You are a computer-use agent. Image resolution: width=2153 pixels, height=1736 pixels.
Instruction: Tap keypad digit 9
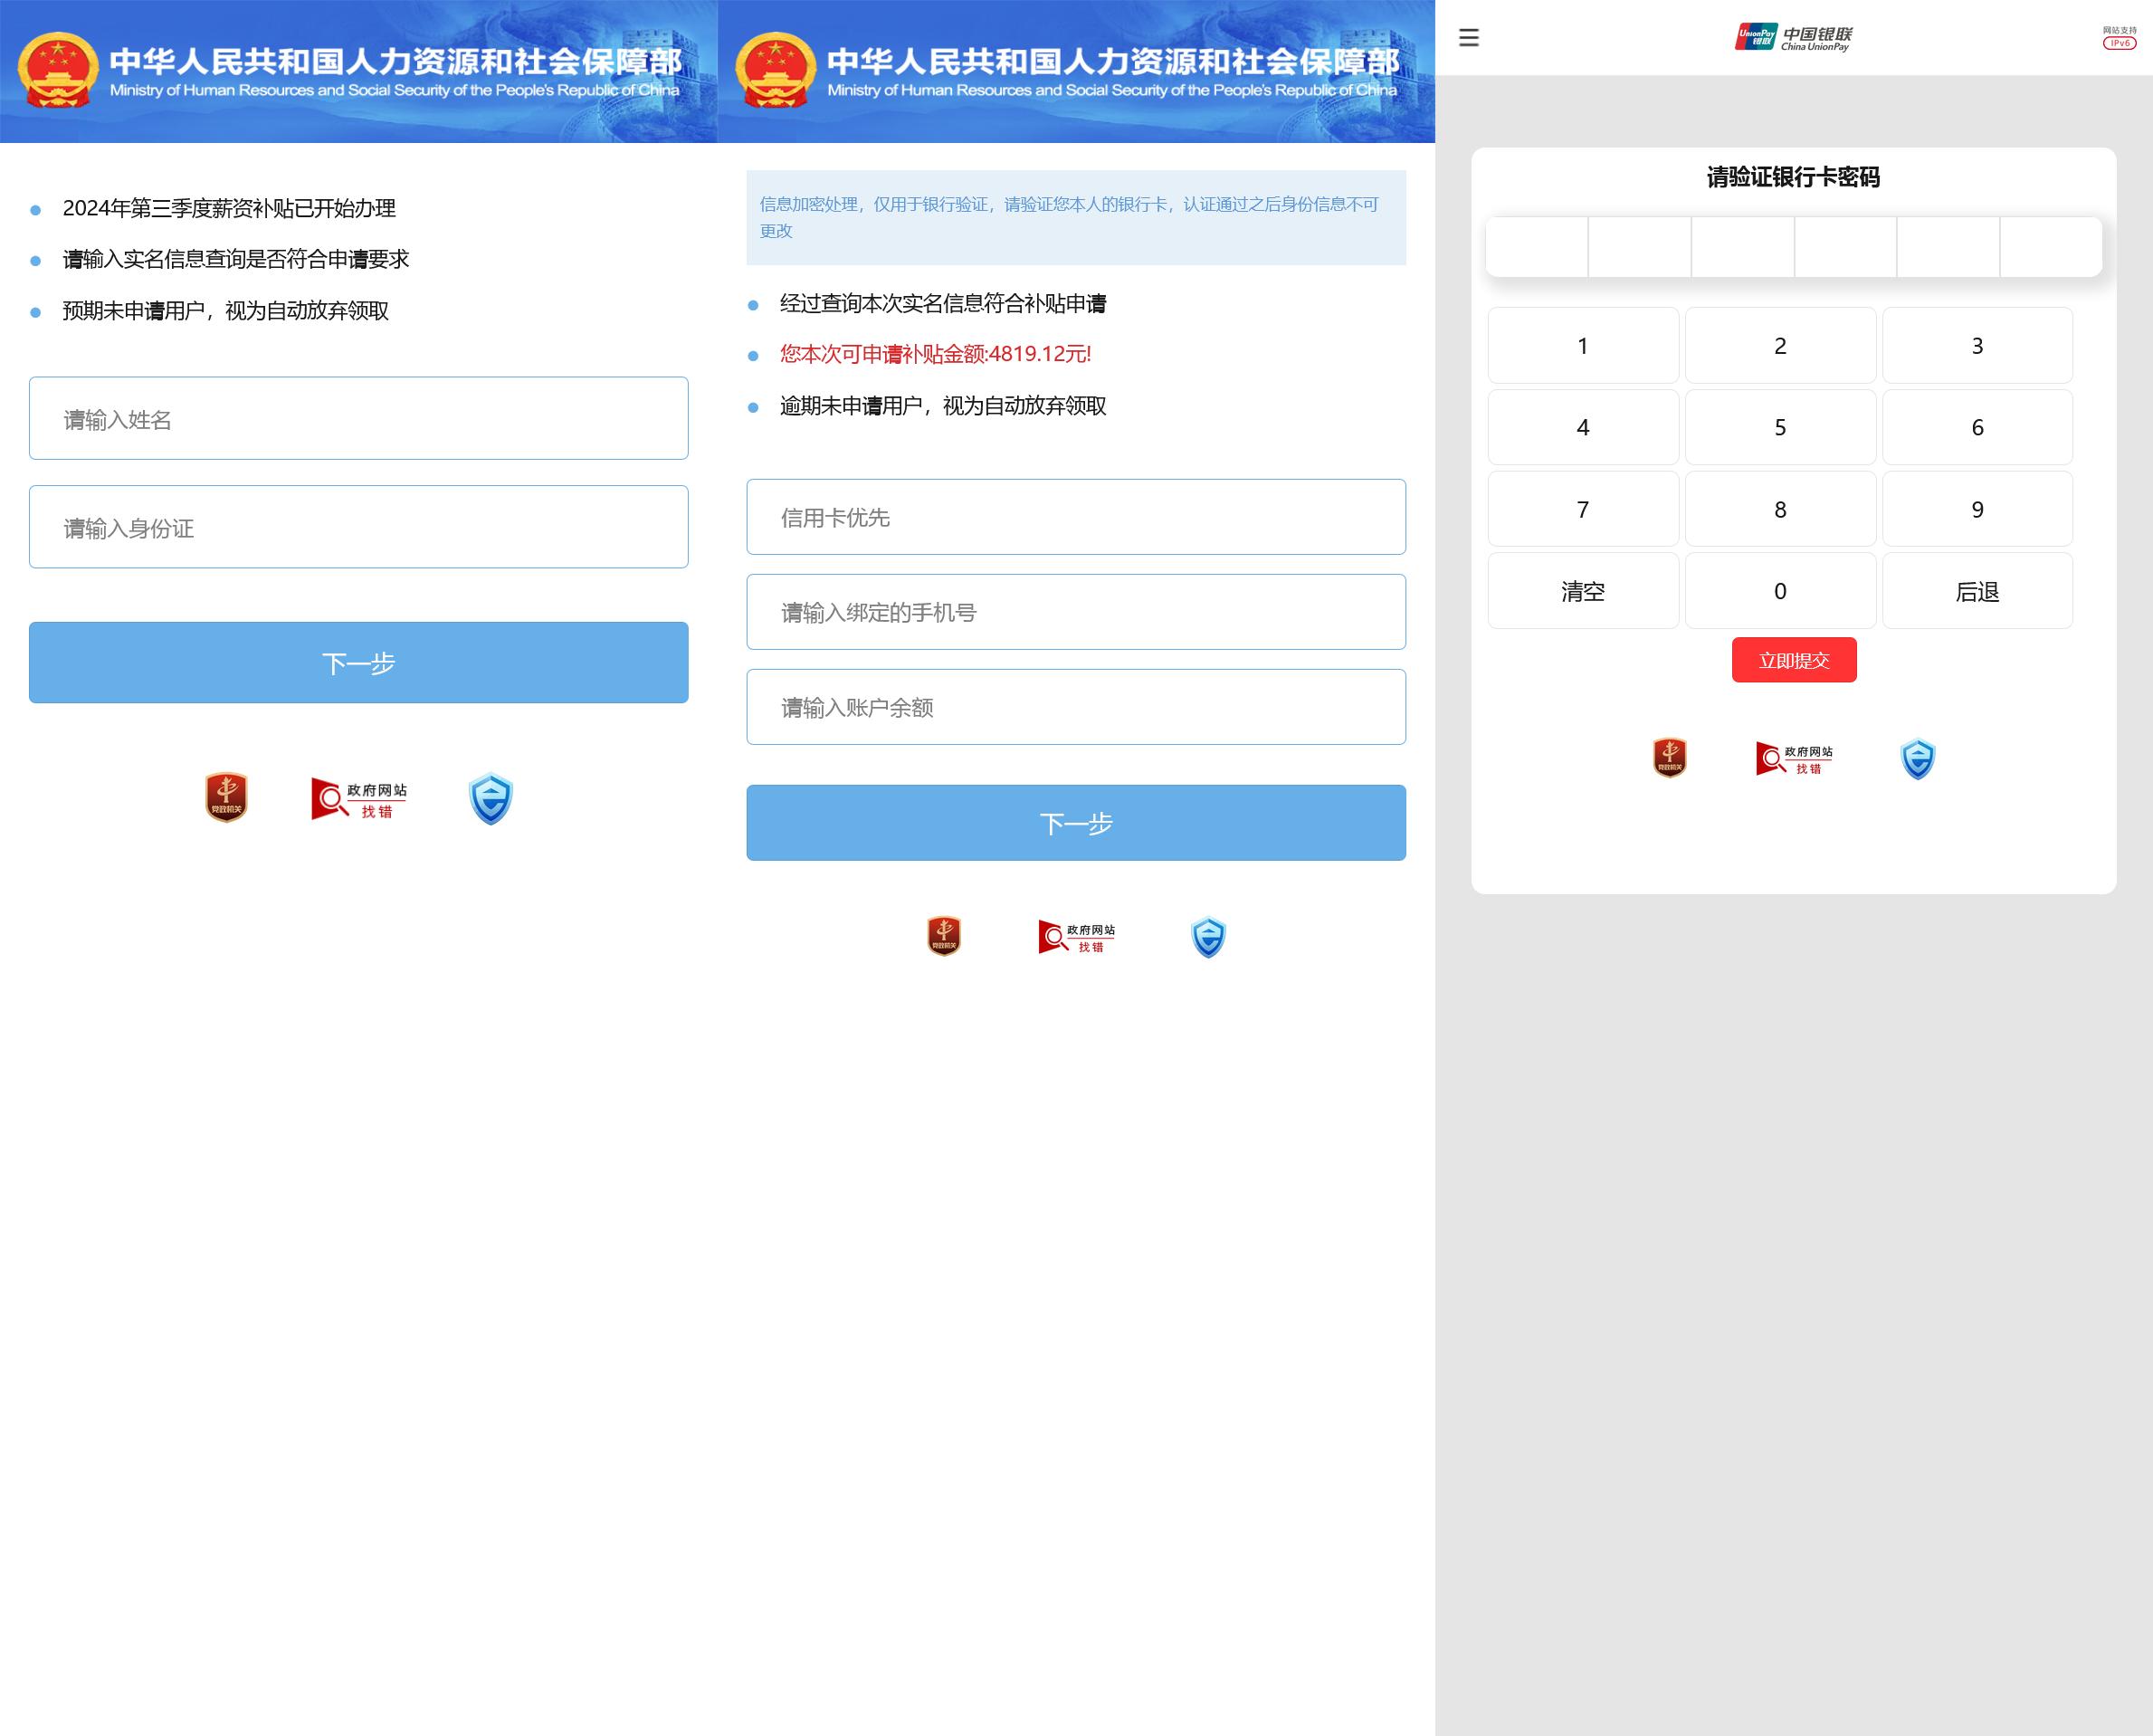coord(1977,509)
